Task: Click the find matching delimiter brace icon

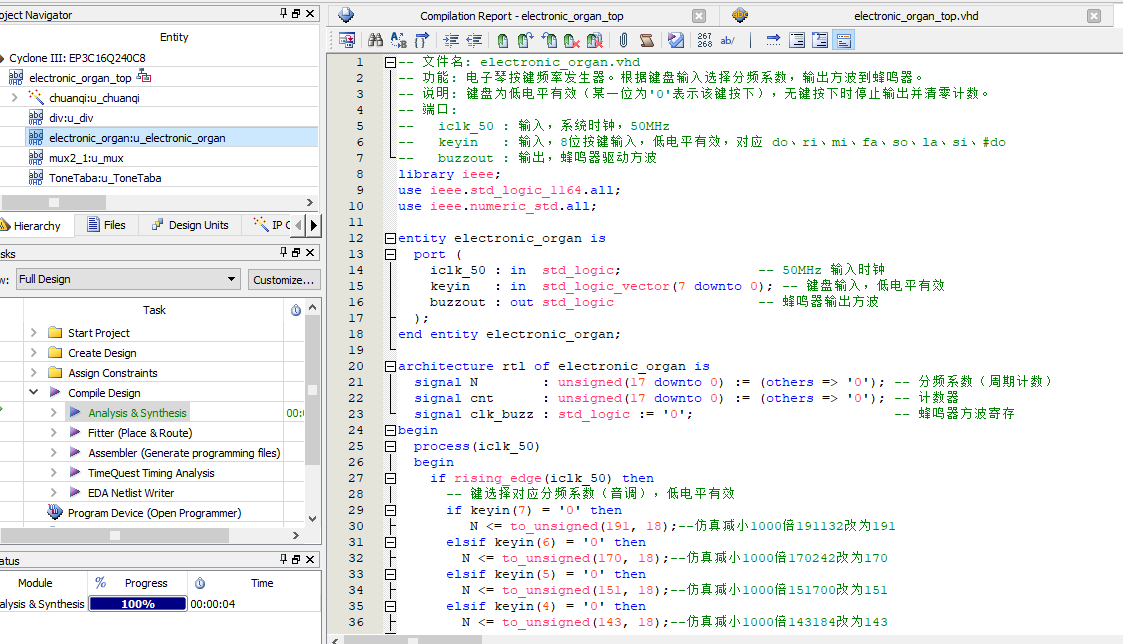Action: pyautogui.click(x=421, y=40)
